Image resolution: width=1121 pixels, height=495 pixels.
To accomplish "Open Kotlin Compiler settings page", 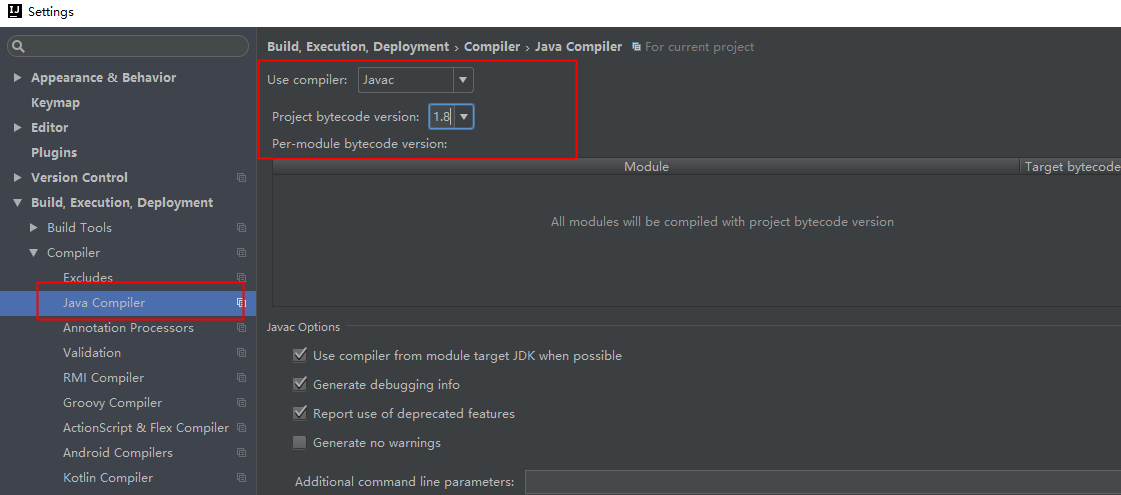I will click(x=108, y=478).
